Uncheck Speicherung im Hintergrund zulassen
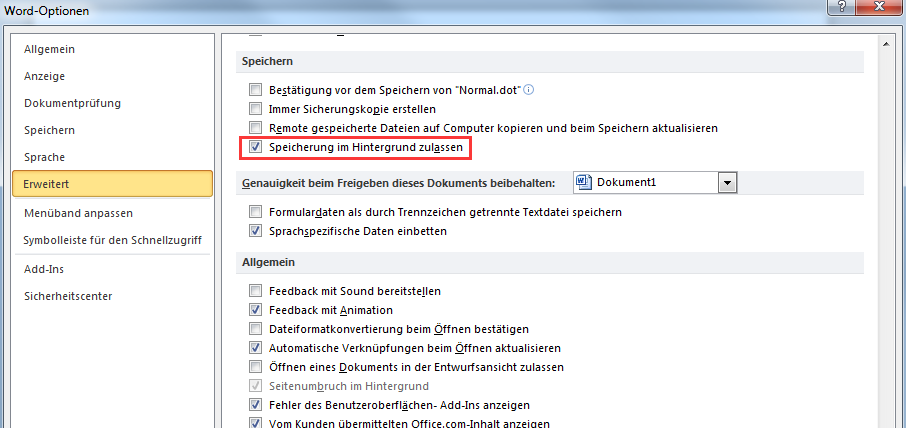 [255, 147]
